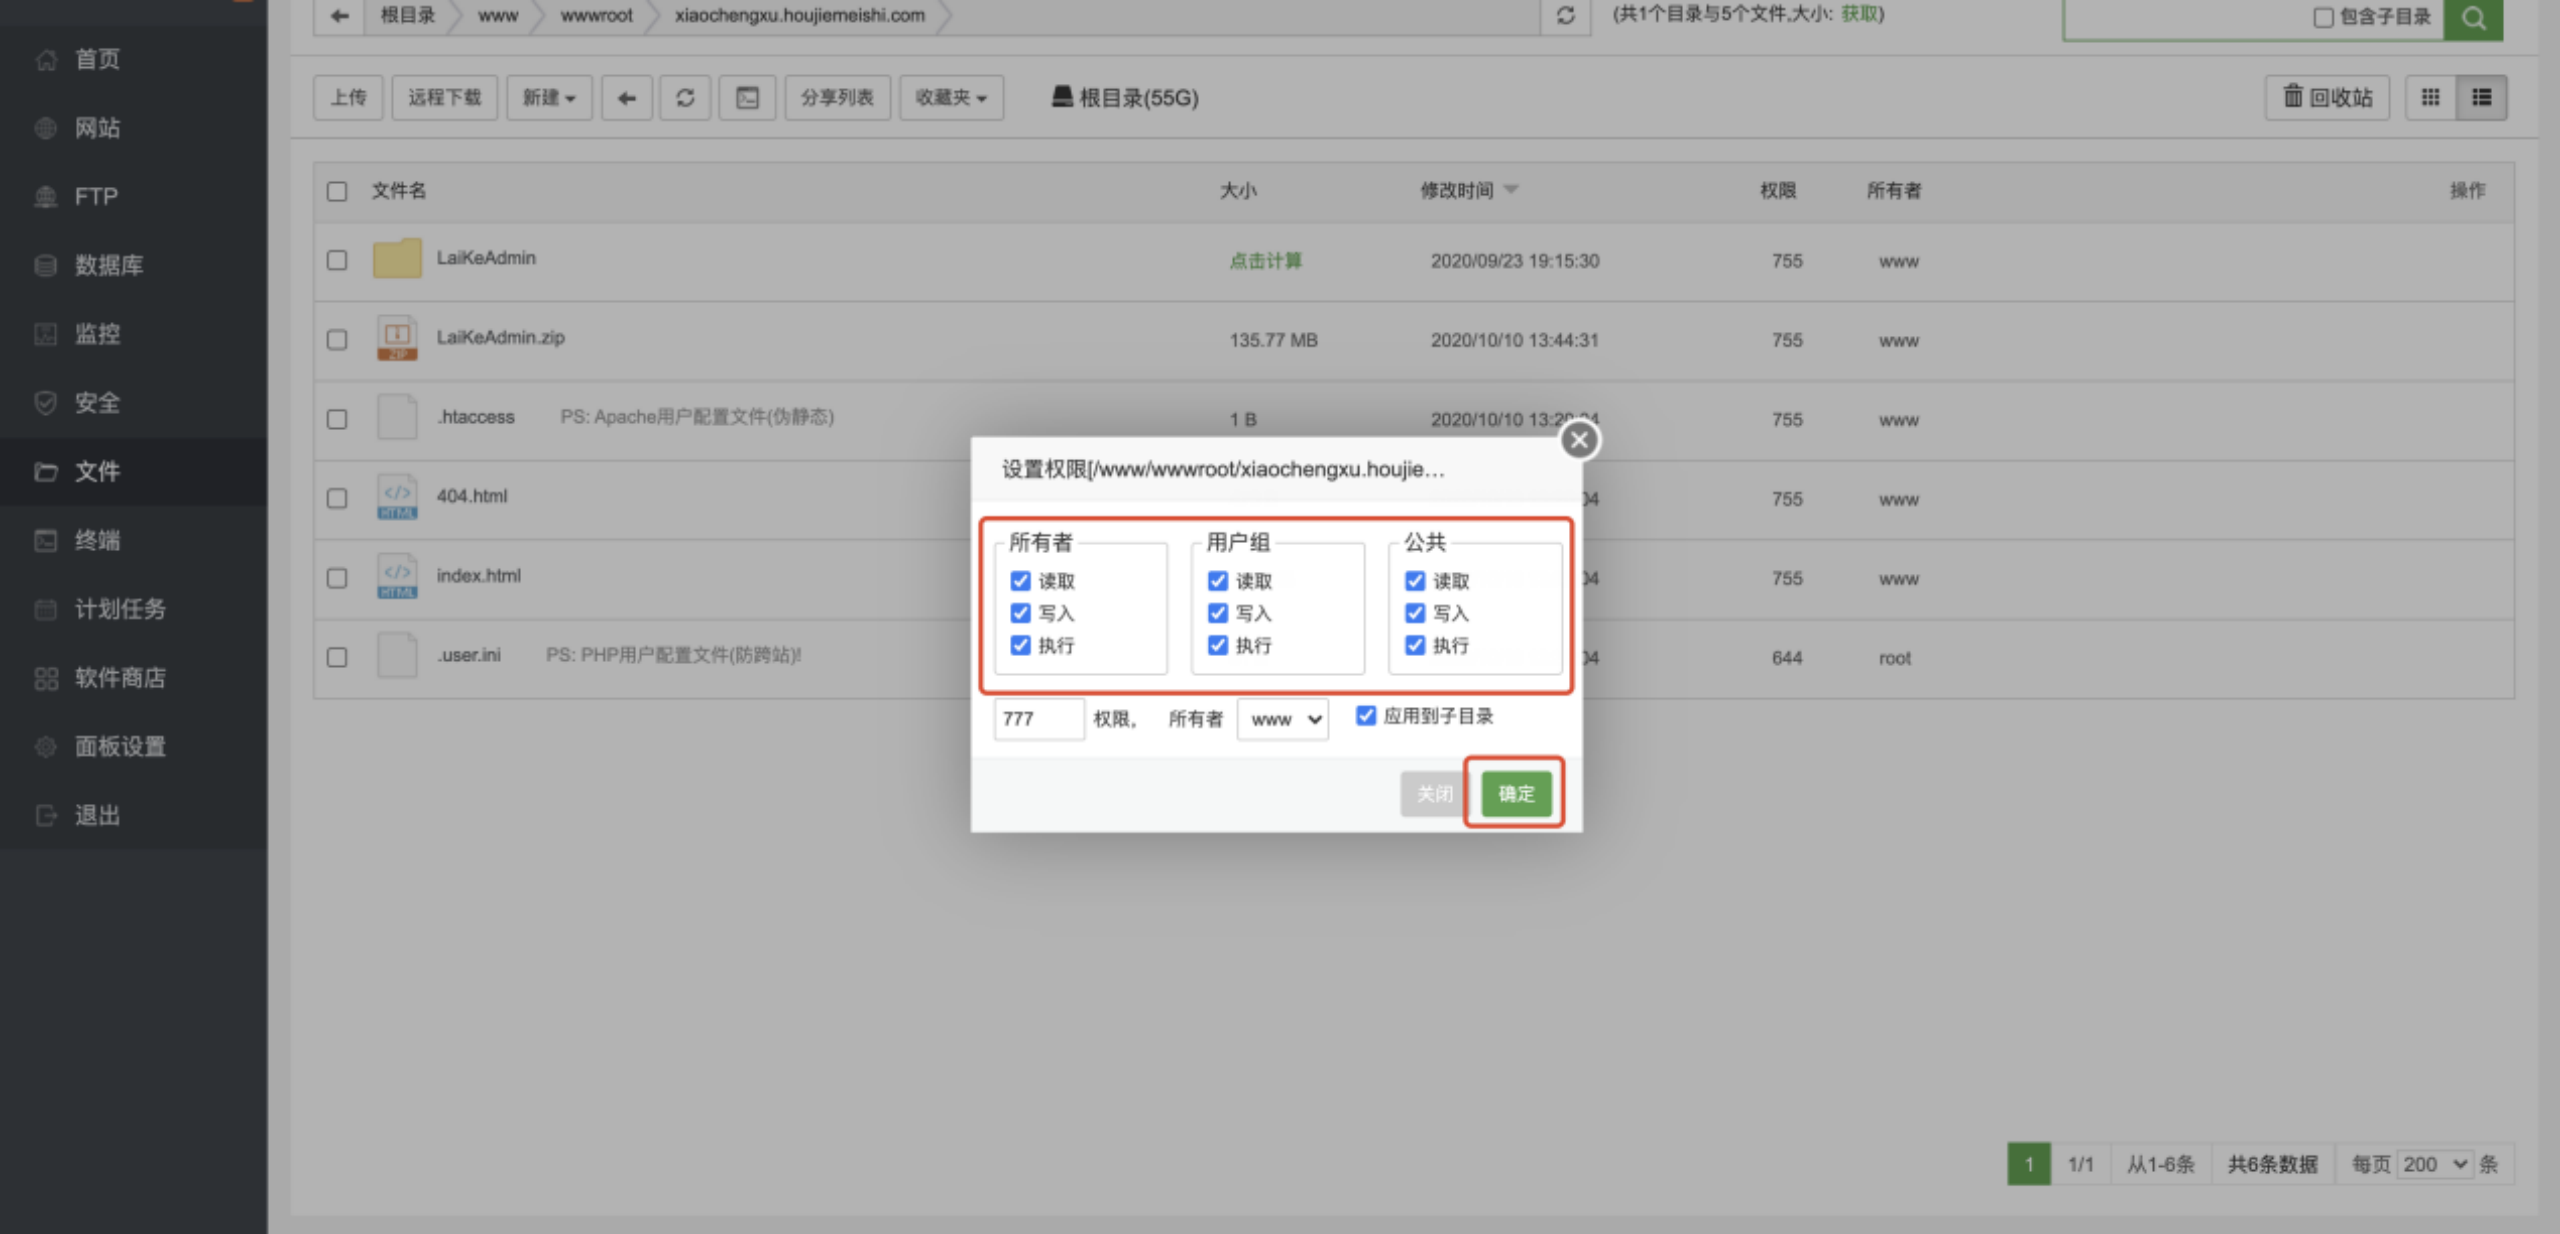Screen dimensions: 2560x1234
Task: Click the .user.ini file icon
Action: point(397,656)
